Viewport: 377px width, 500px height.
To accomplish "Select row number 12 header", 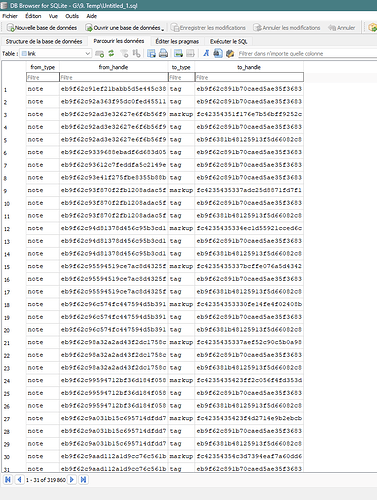I will 14,229.
